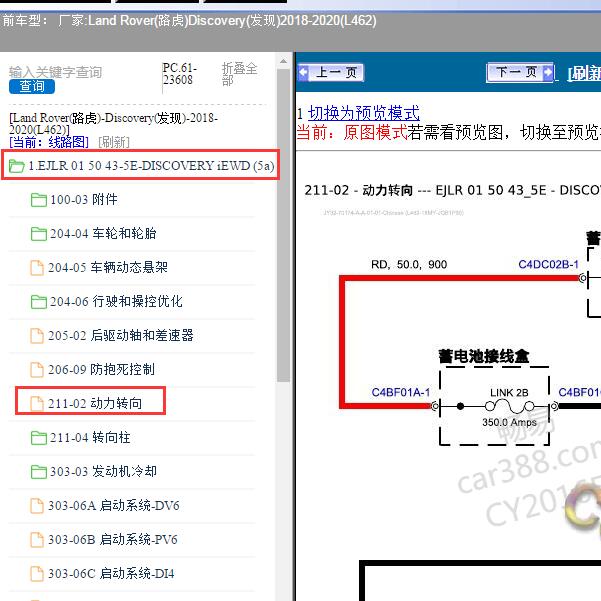Screen dimensions: 601x601
Task: Expand the 303-03 发动机冷却 folder icon
Action: 38,471
